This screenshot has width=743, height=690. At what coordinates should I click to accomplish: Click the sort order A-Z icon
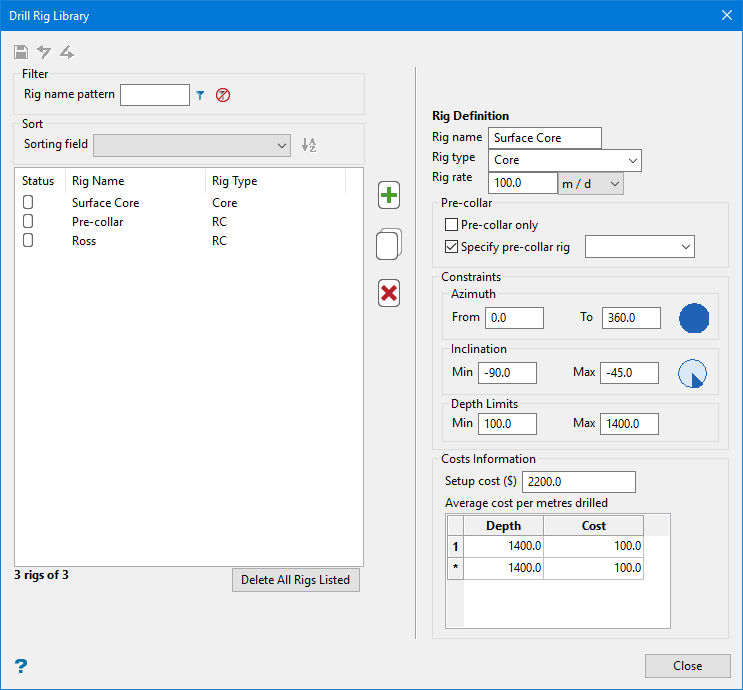point(309,145)
